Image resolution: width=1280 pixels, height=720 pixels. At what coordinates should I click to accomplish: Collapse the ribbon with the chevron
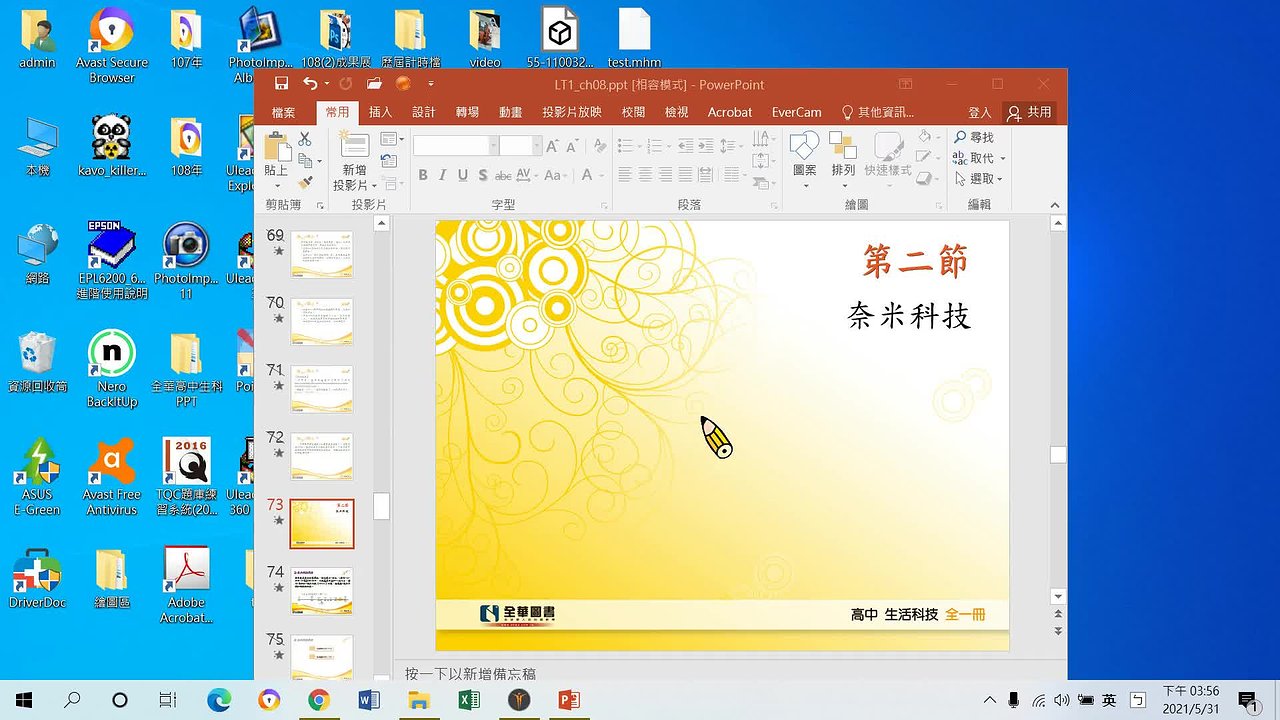pos(1055,205)
